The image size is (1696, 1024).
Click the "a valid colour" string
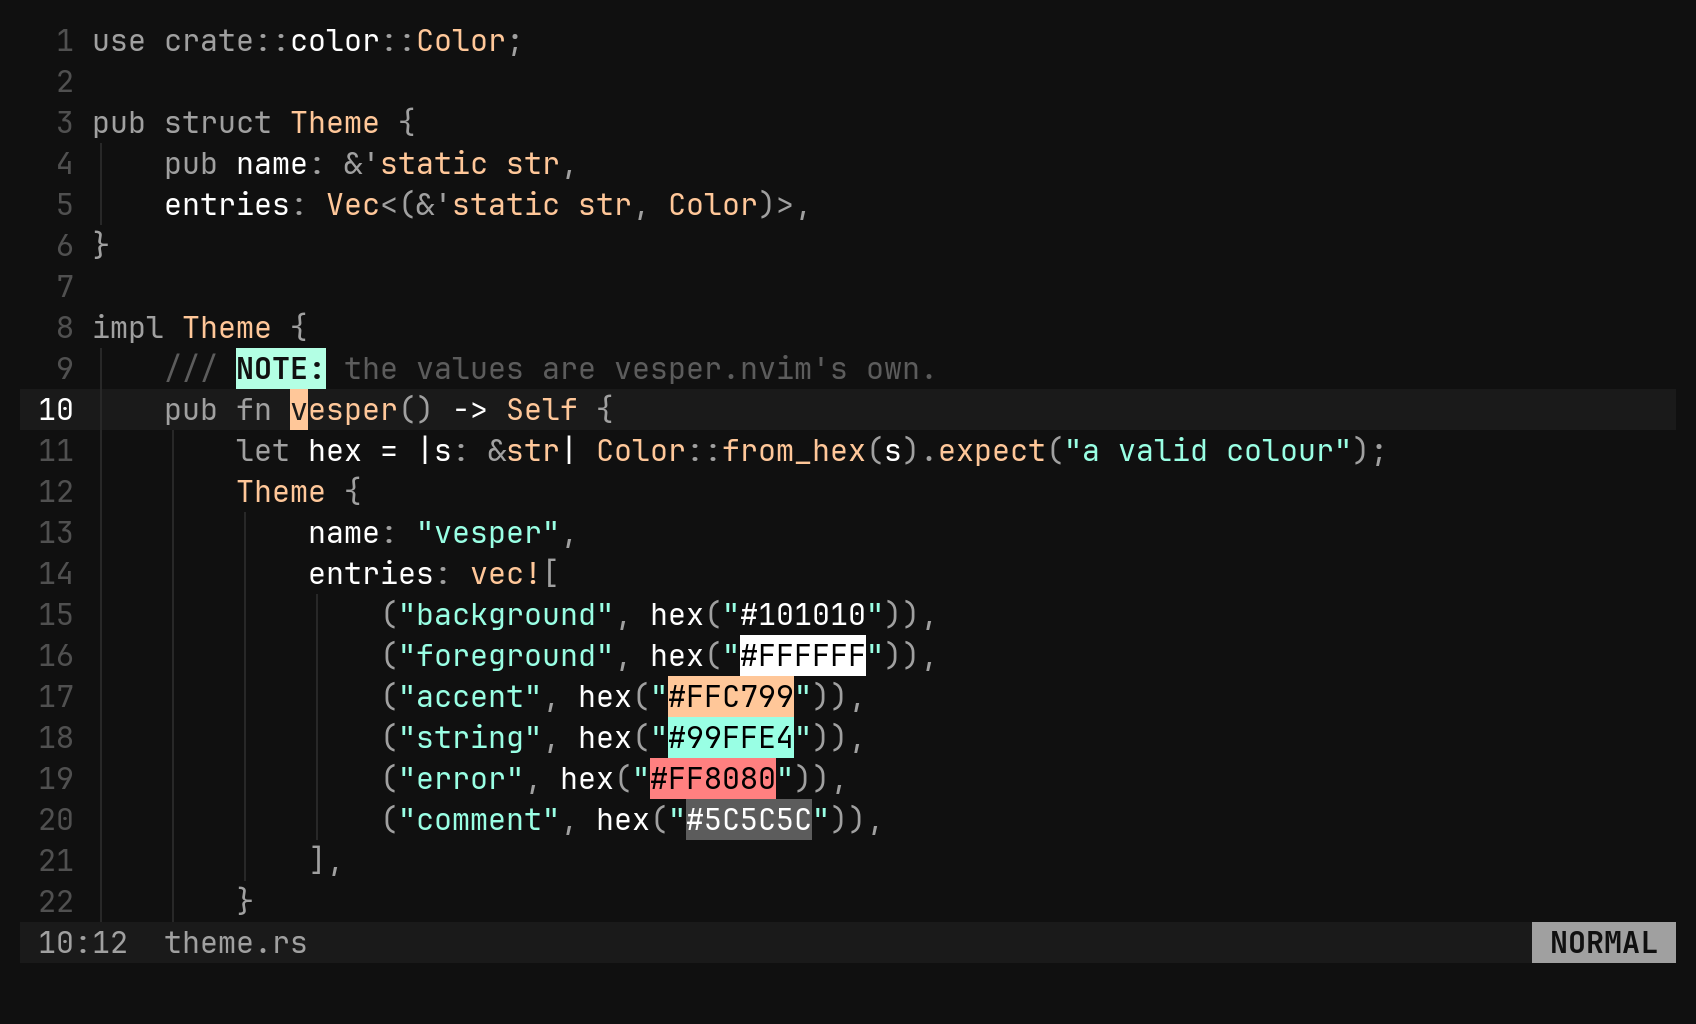1208,451
